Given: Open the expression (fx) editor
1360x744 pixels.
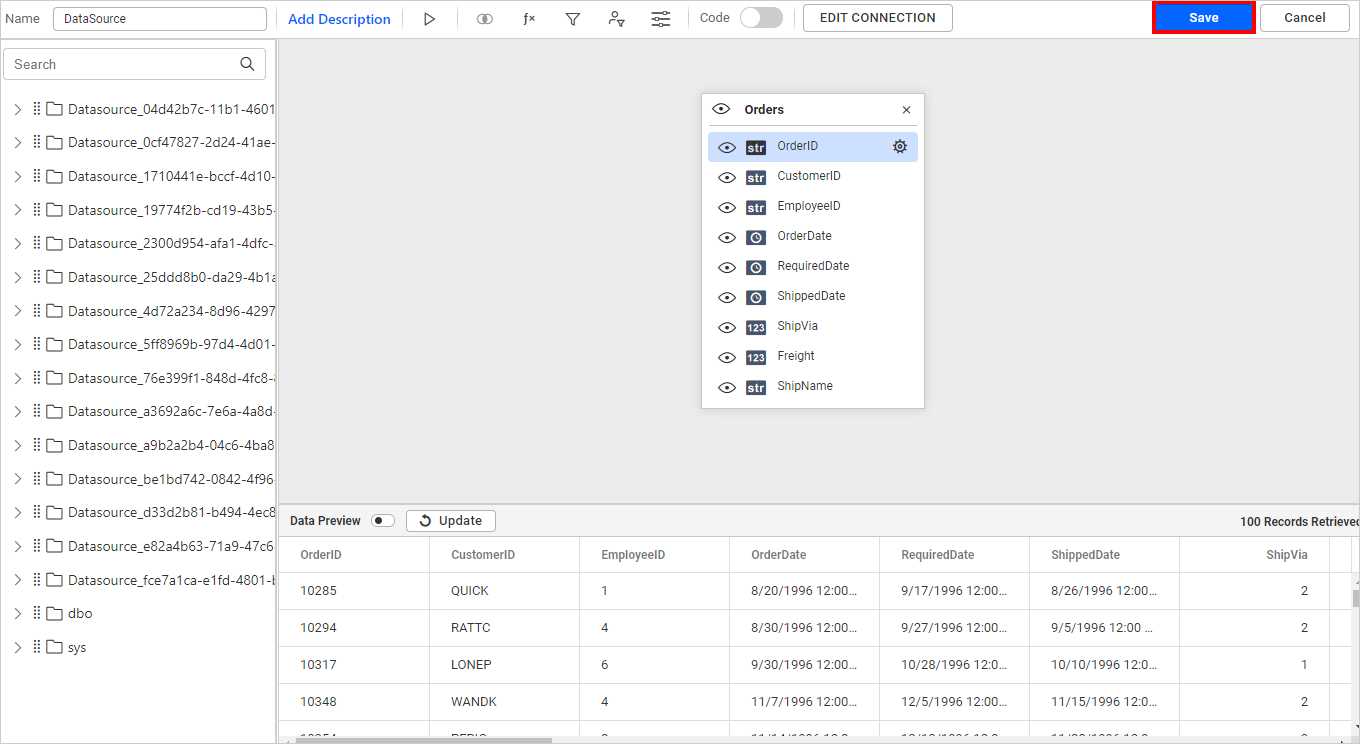Looking at the screenshot, I should point(529,19).
